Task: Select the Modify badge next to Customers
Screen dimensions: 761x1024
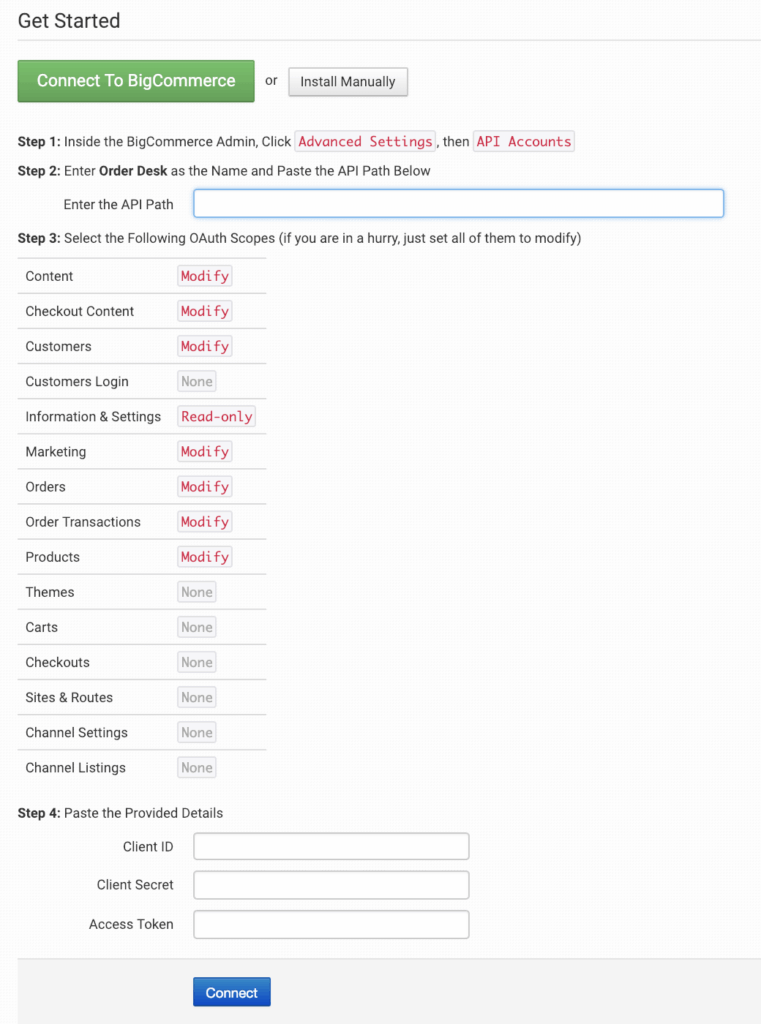Action: point(205,346)
